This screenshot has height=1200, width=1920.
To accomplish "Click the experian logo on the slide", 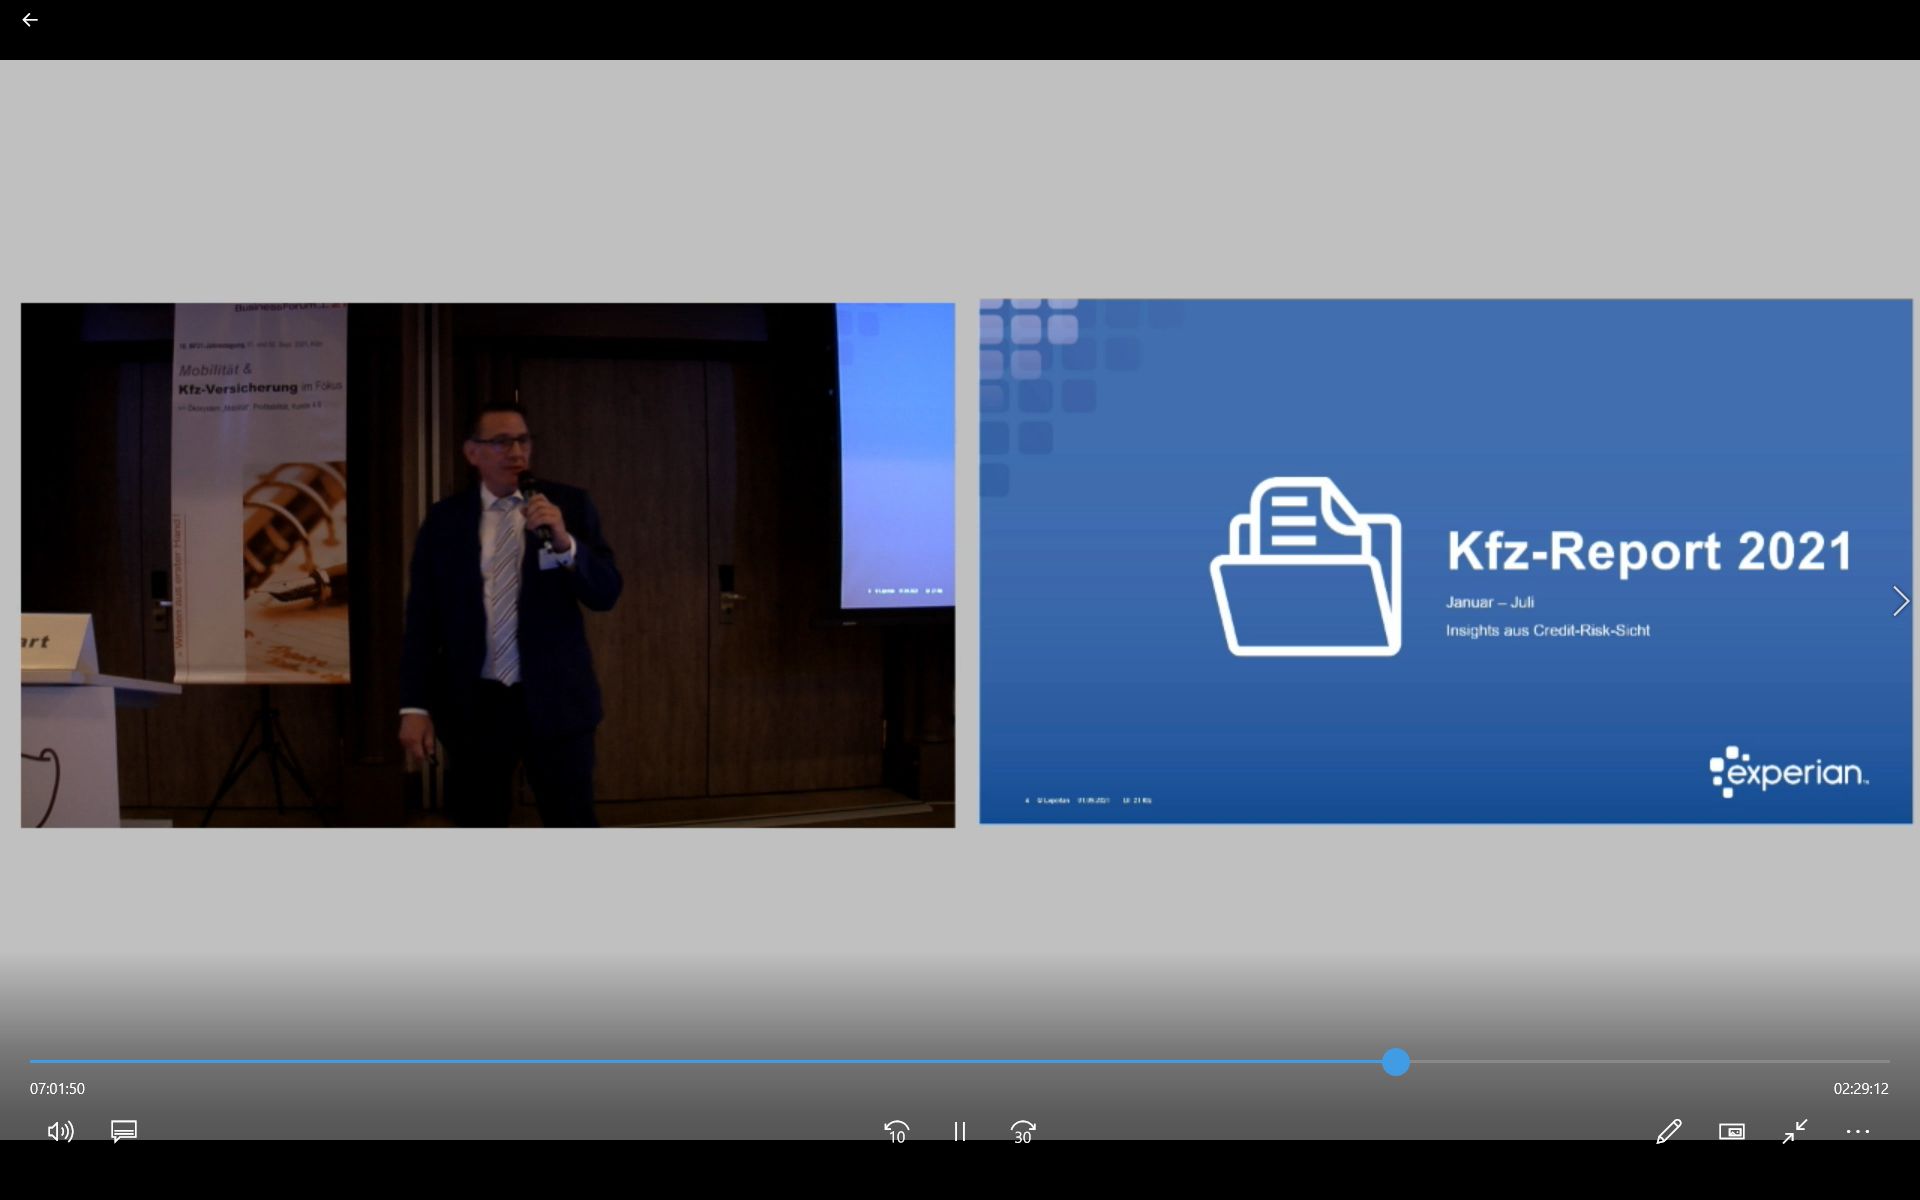I will coord(1788,772).
